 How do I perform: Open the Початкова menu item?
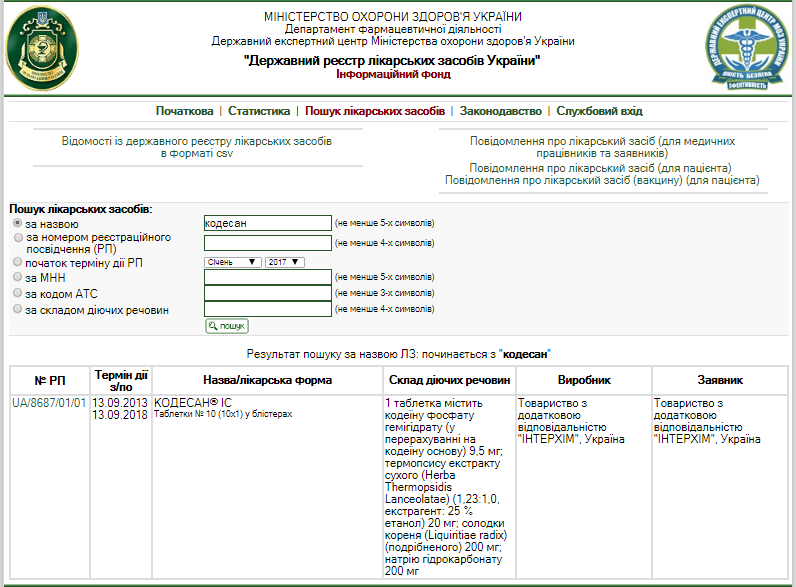click(x=184, y=111)
